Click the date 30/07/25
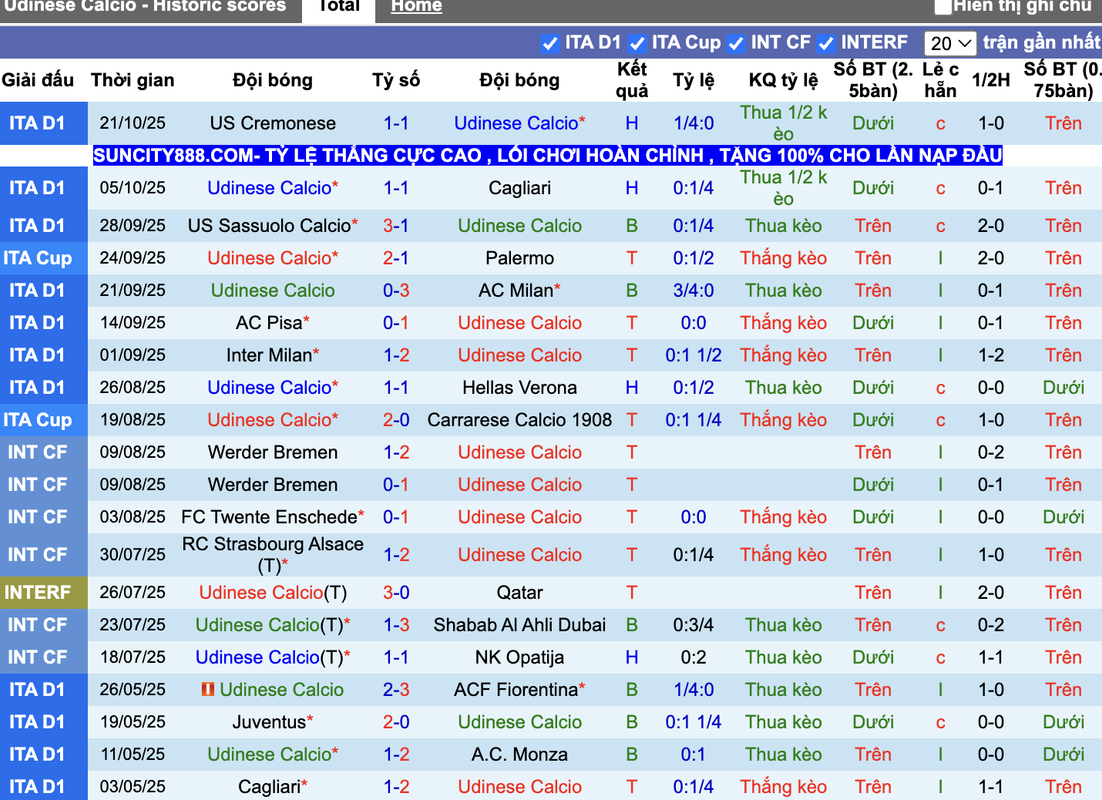 (132, 555)
